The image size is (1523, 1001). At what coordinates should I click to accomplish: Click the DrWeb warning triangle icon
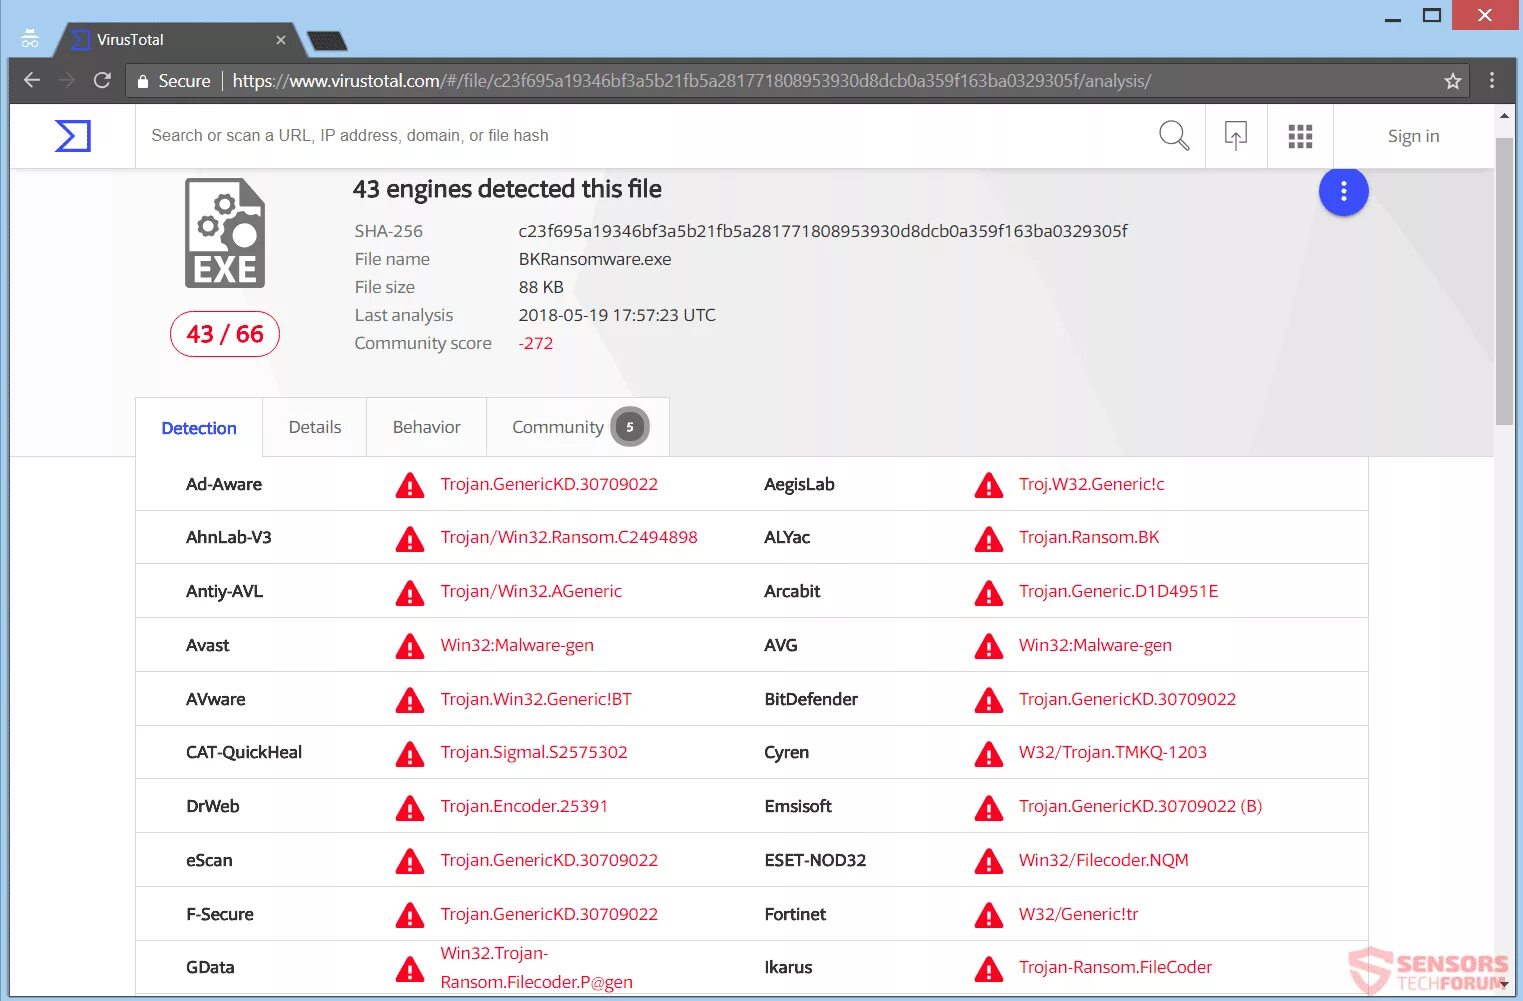click(409, 807)
